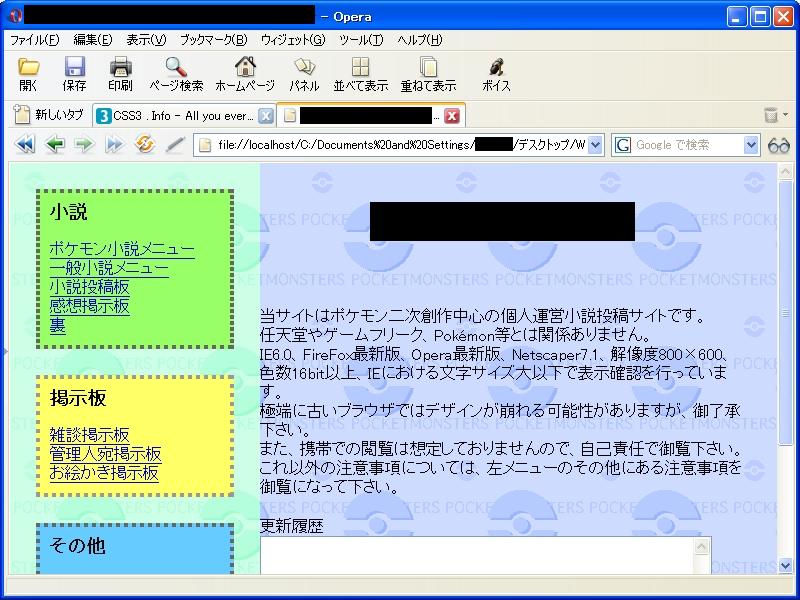Click the Google search engine icon
The height and width of the screenshot is (600, 800).
[x=623, y=145]
